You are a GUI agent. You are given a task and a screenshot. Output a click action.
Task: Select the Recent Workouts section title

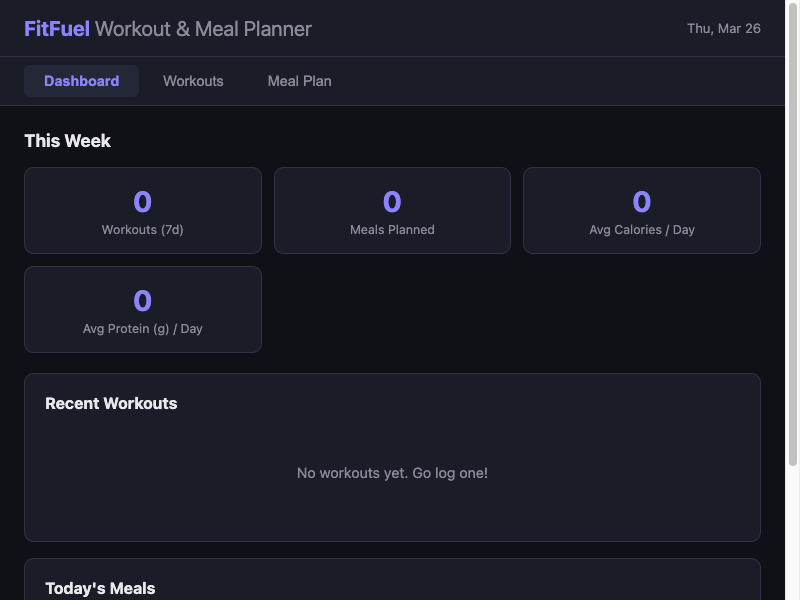[x=111, y=403]
